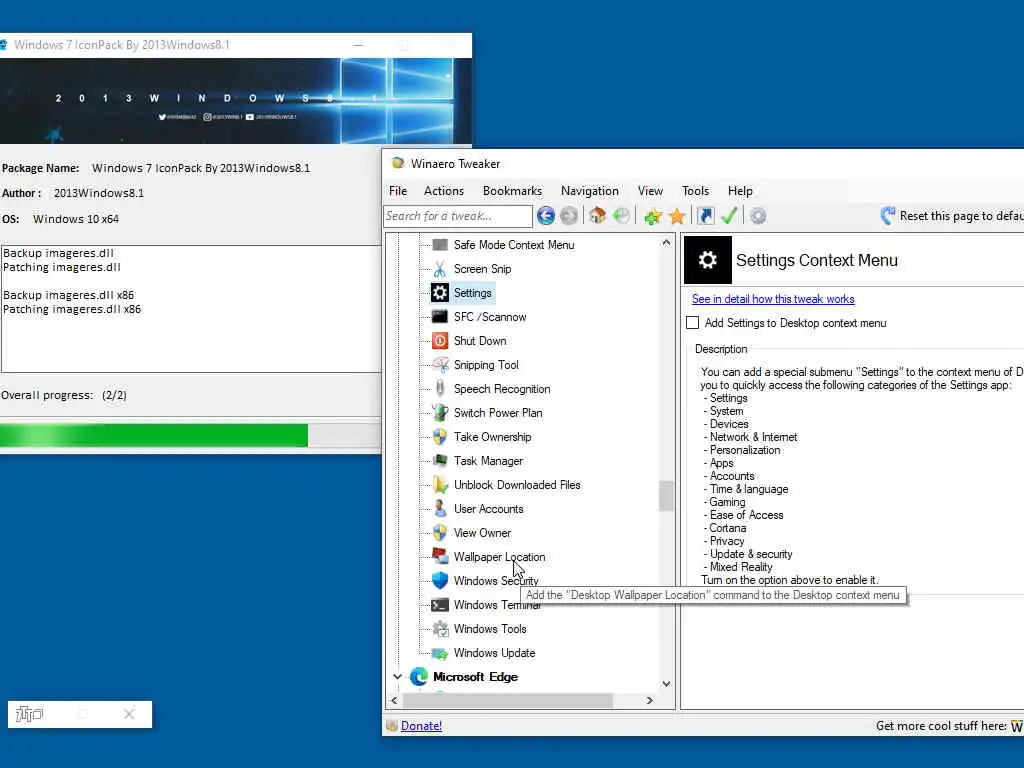Click the View Owner shield icon
This screenshot has height=768, width=1024.
pos(440,533)
